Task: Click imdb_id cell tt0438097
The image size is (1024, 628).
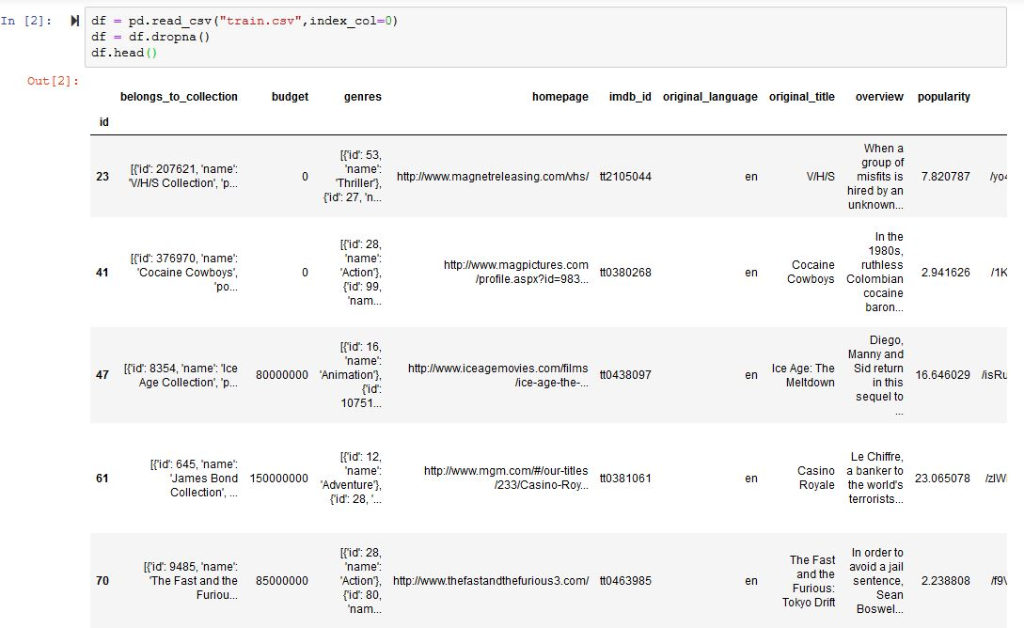Action: coord(626,375)
